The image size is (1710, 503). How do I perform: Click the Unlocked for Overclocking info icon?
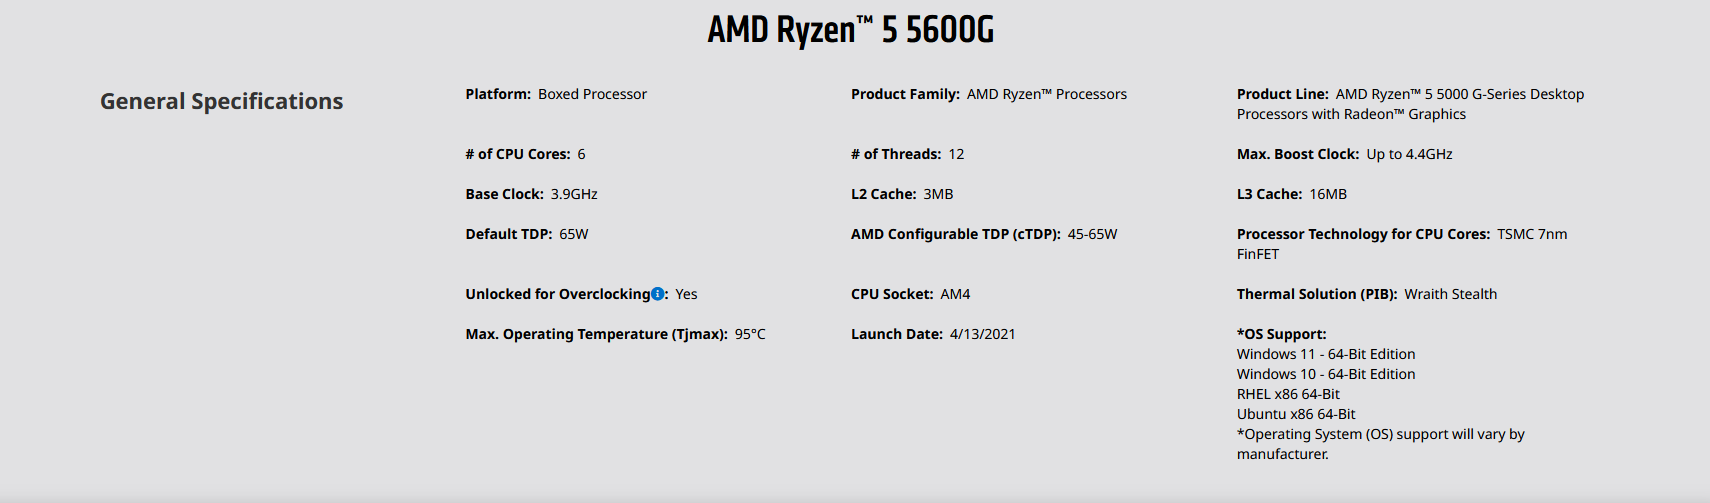pos(657,294)
